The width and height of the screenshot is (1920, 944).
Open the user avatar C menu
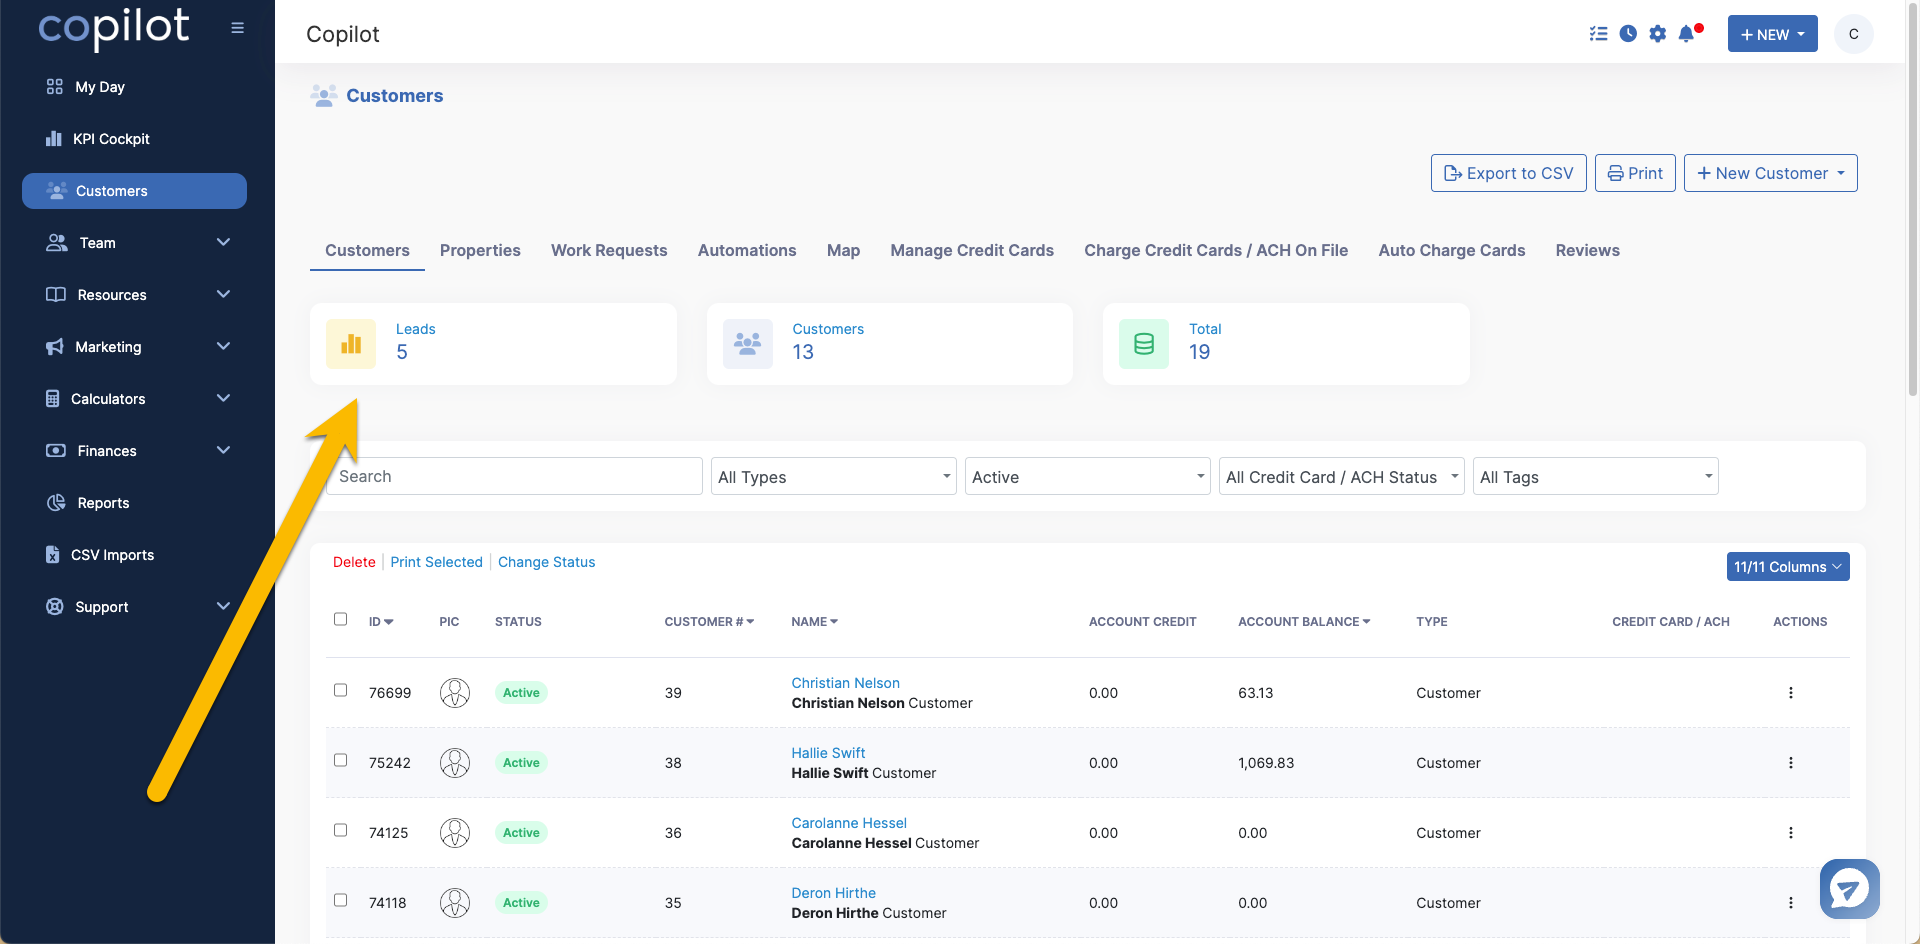pyautogui.click(x=1853, y=34)
